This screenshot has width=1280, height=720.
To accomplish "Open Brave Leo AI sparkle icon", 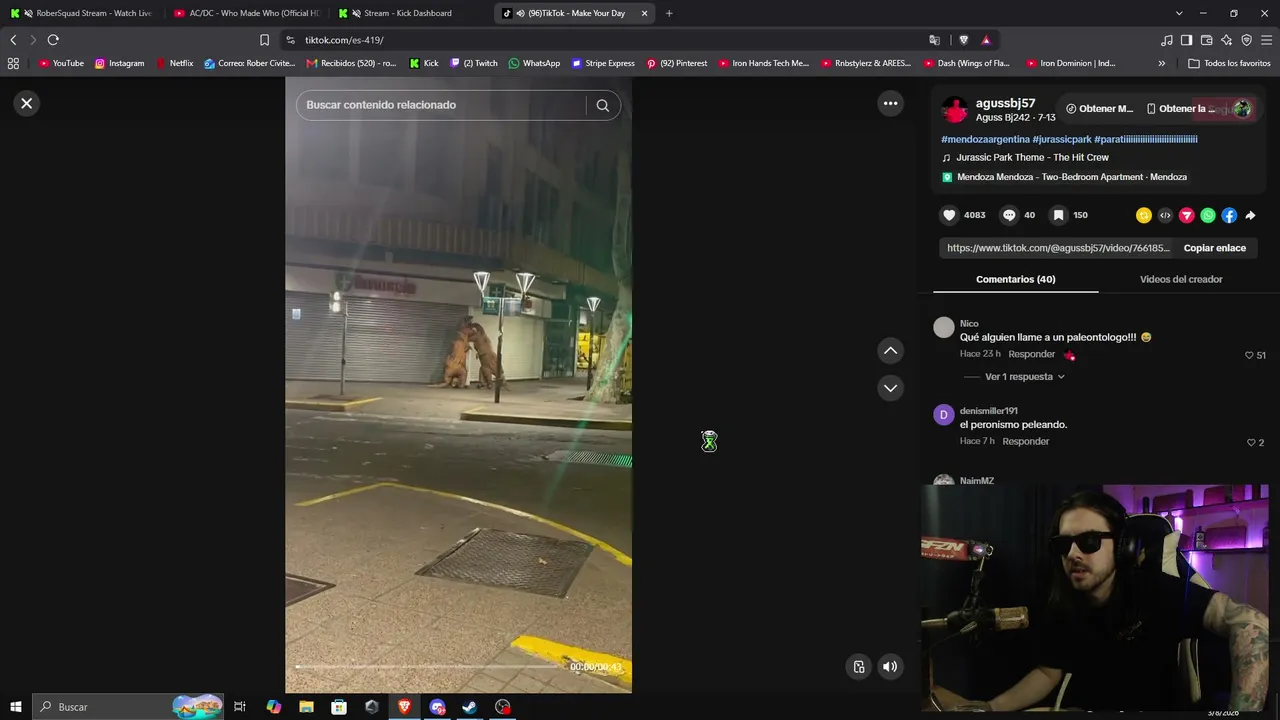I will click(x=1226, y=40).
